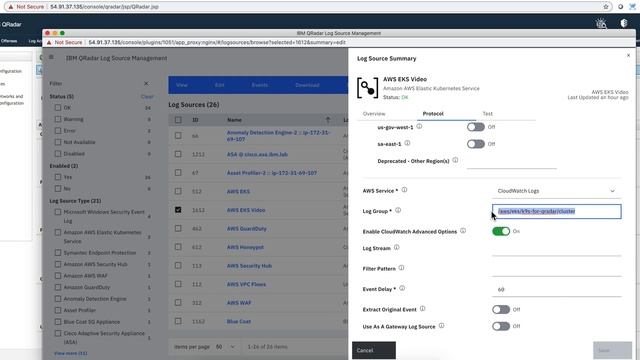Sort log sources by Name arrow
This screenshot has height=360, width=640.
pyautogui.click(x=328, y=120)
